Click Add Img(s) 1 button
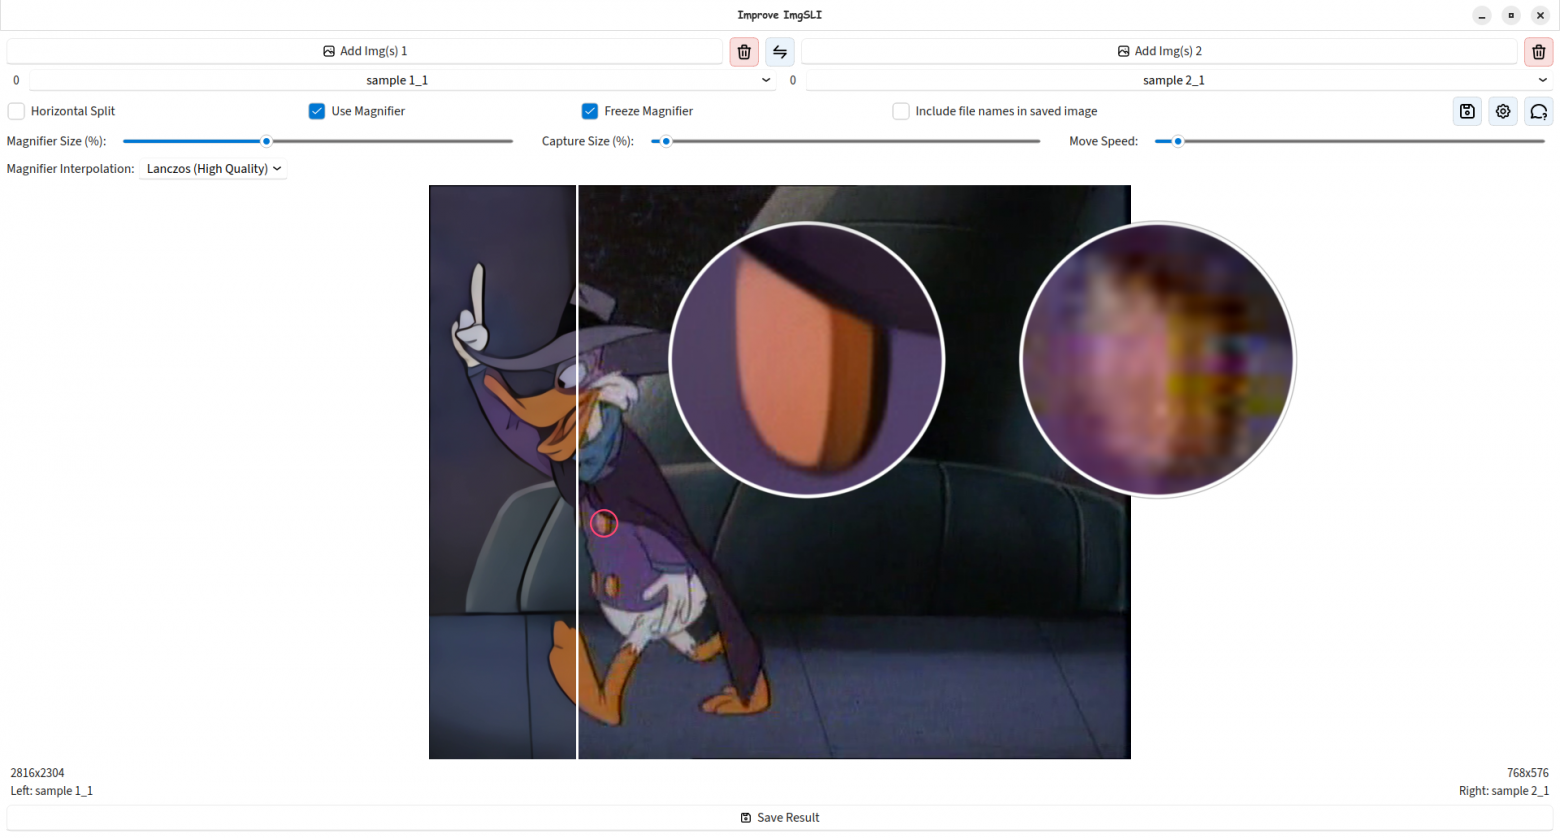The image size is (1560, 838). coord(365,51)
